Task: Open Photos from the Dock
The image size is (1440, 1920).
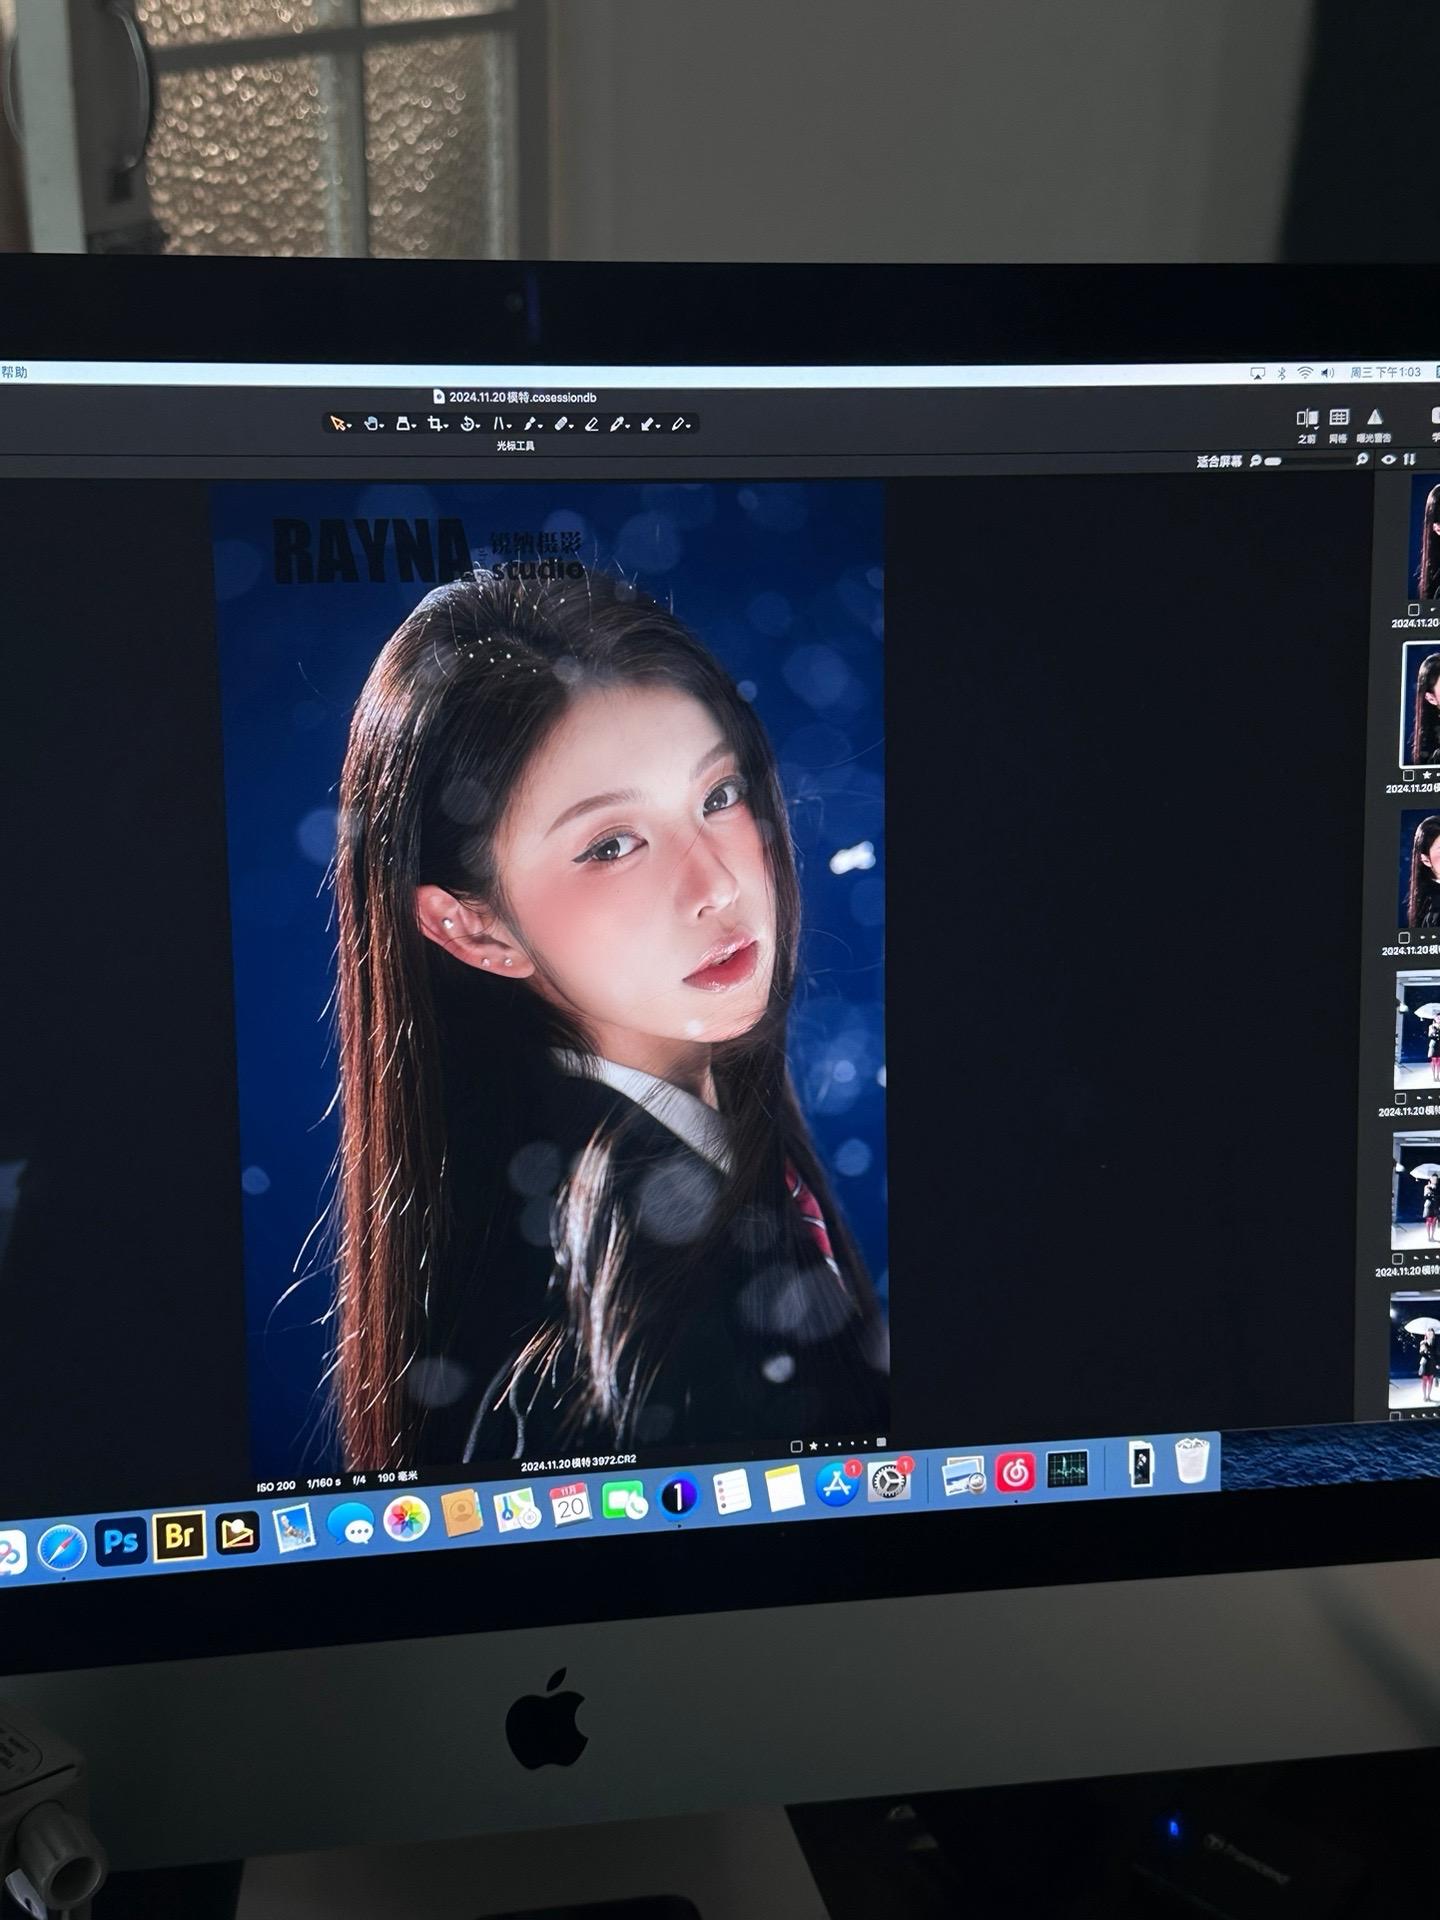Action: point(406,1520)
